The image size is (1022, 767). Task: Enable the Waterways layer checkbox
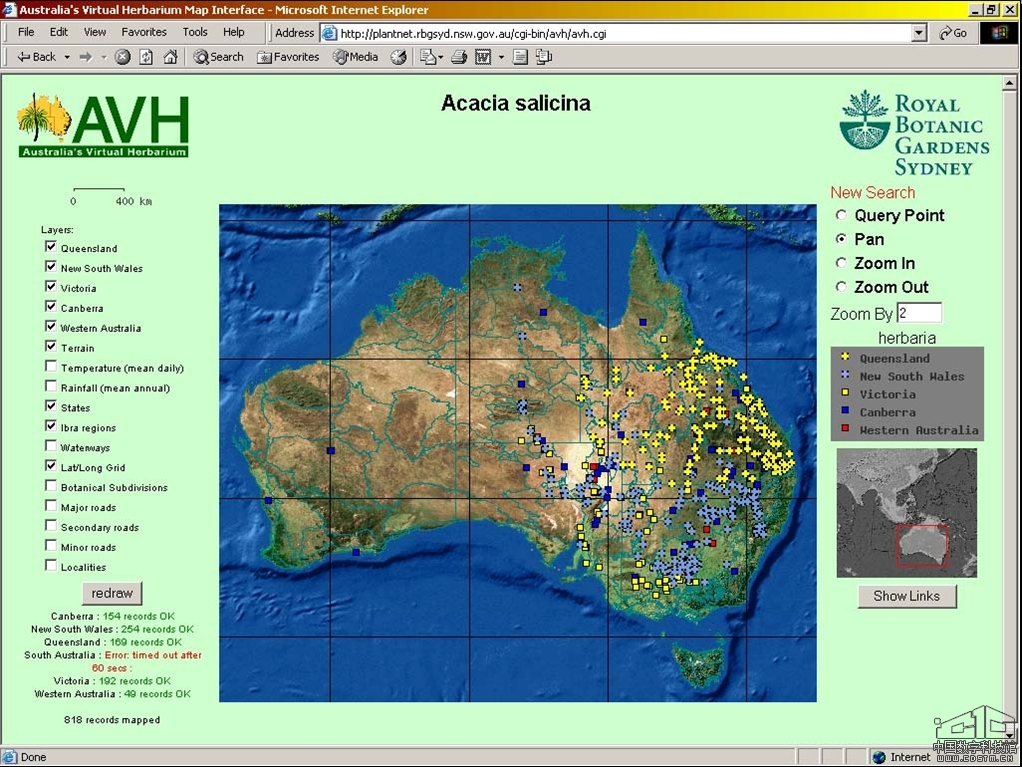[51, 447]
